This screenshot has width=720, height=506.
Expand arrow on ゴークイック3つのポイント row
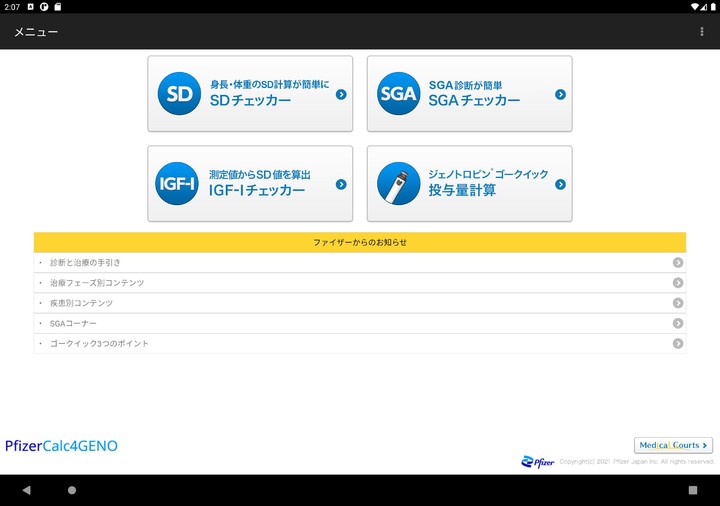click(x=678, y=343)
